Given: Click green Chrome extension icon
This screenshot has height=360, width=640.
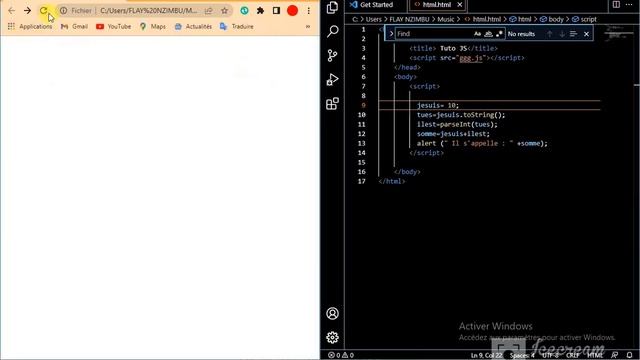Looking at the screenshot, I should [x=244, y=11].
